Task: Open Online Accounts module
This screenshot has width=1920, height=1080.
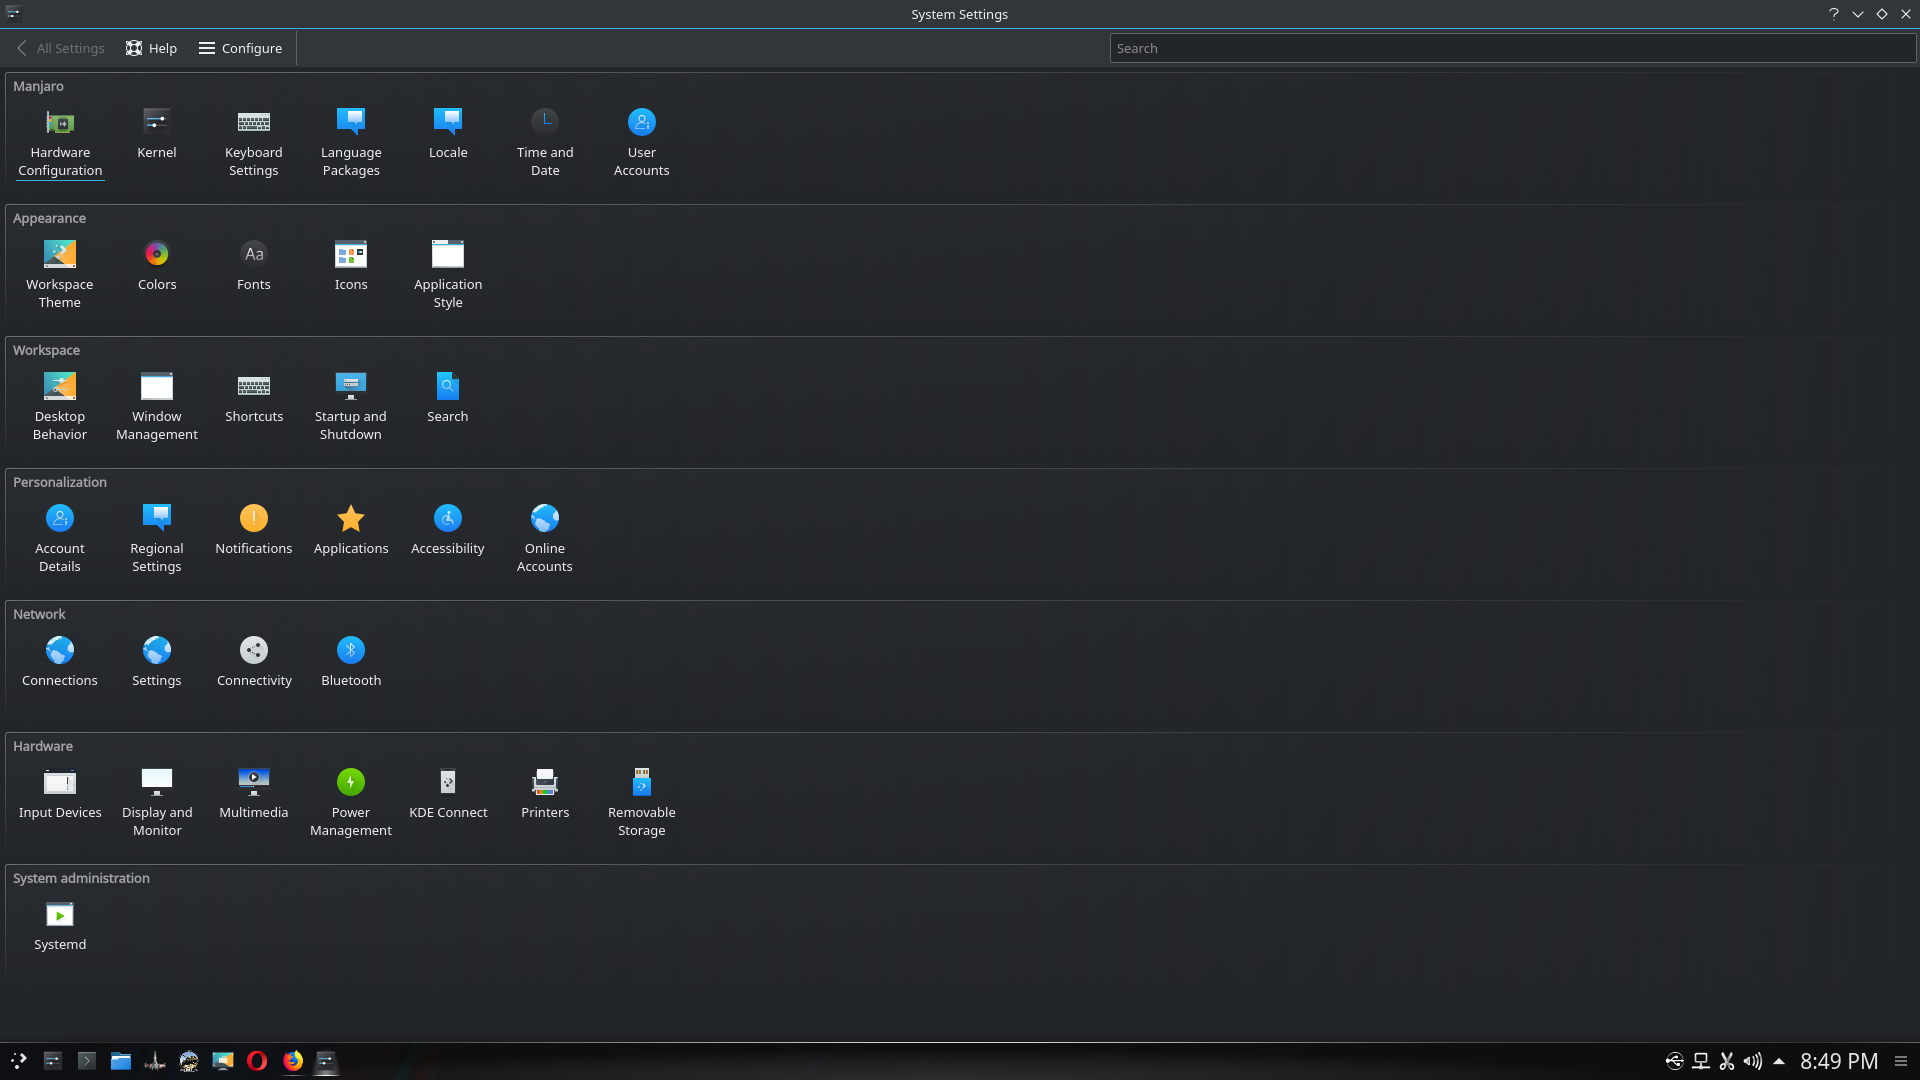Action: [545, 538]
